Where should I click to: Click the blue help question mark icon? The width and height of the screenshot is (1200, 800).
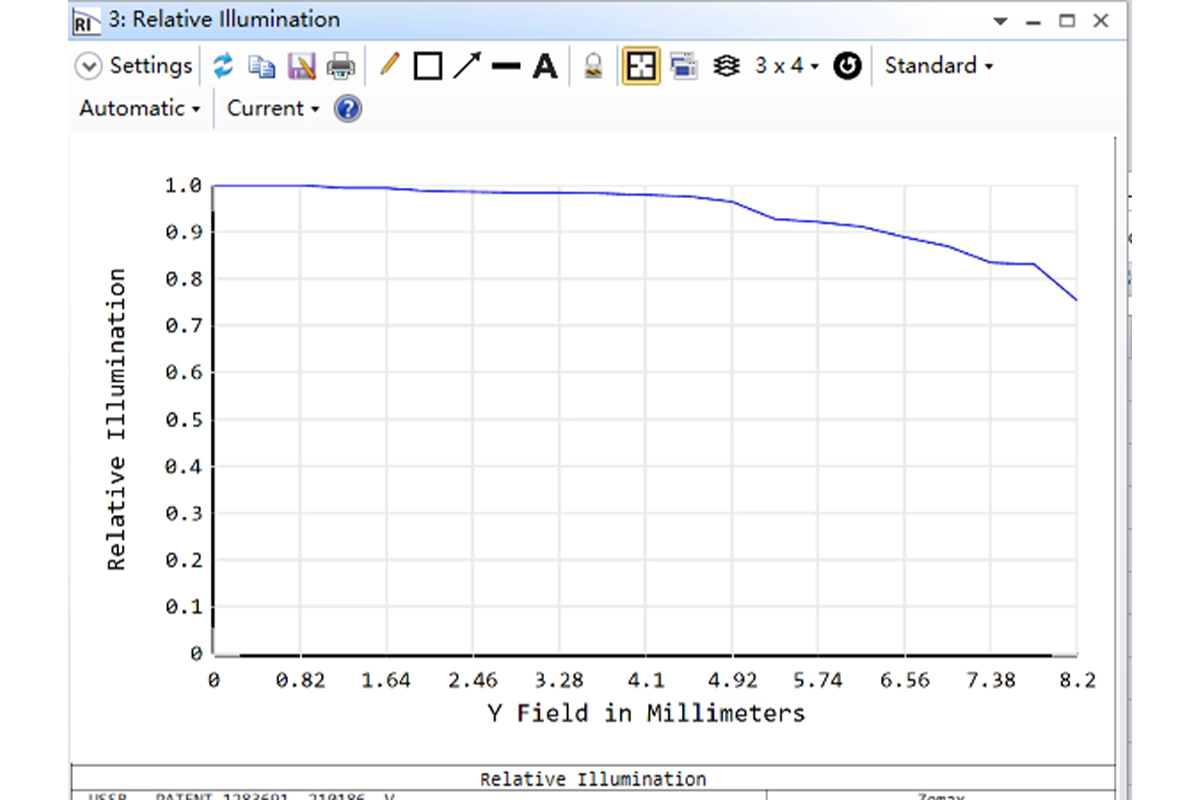(347, 108)
